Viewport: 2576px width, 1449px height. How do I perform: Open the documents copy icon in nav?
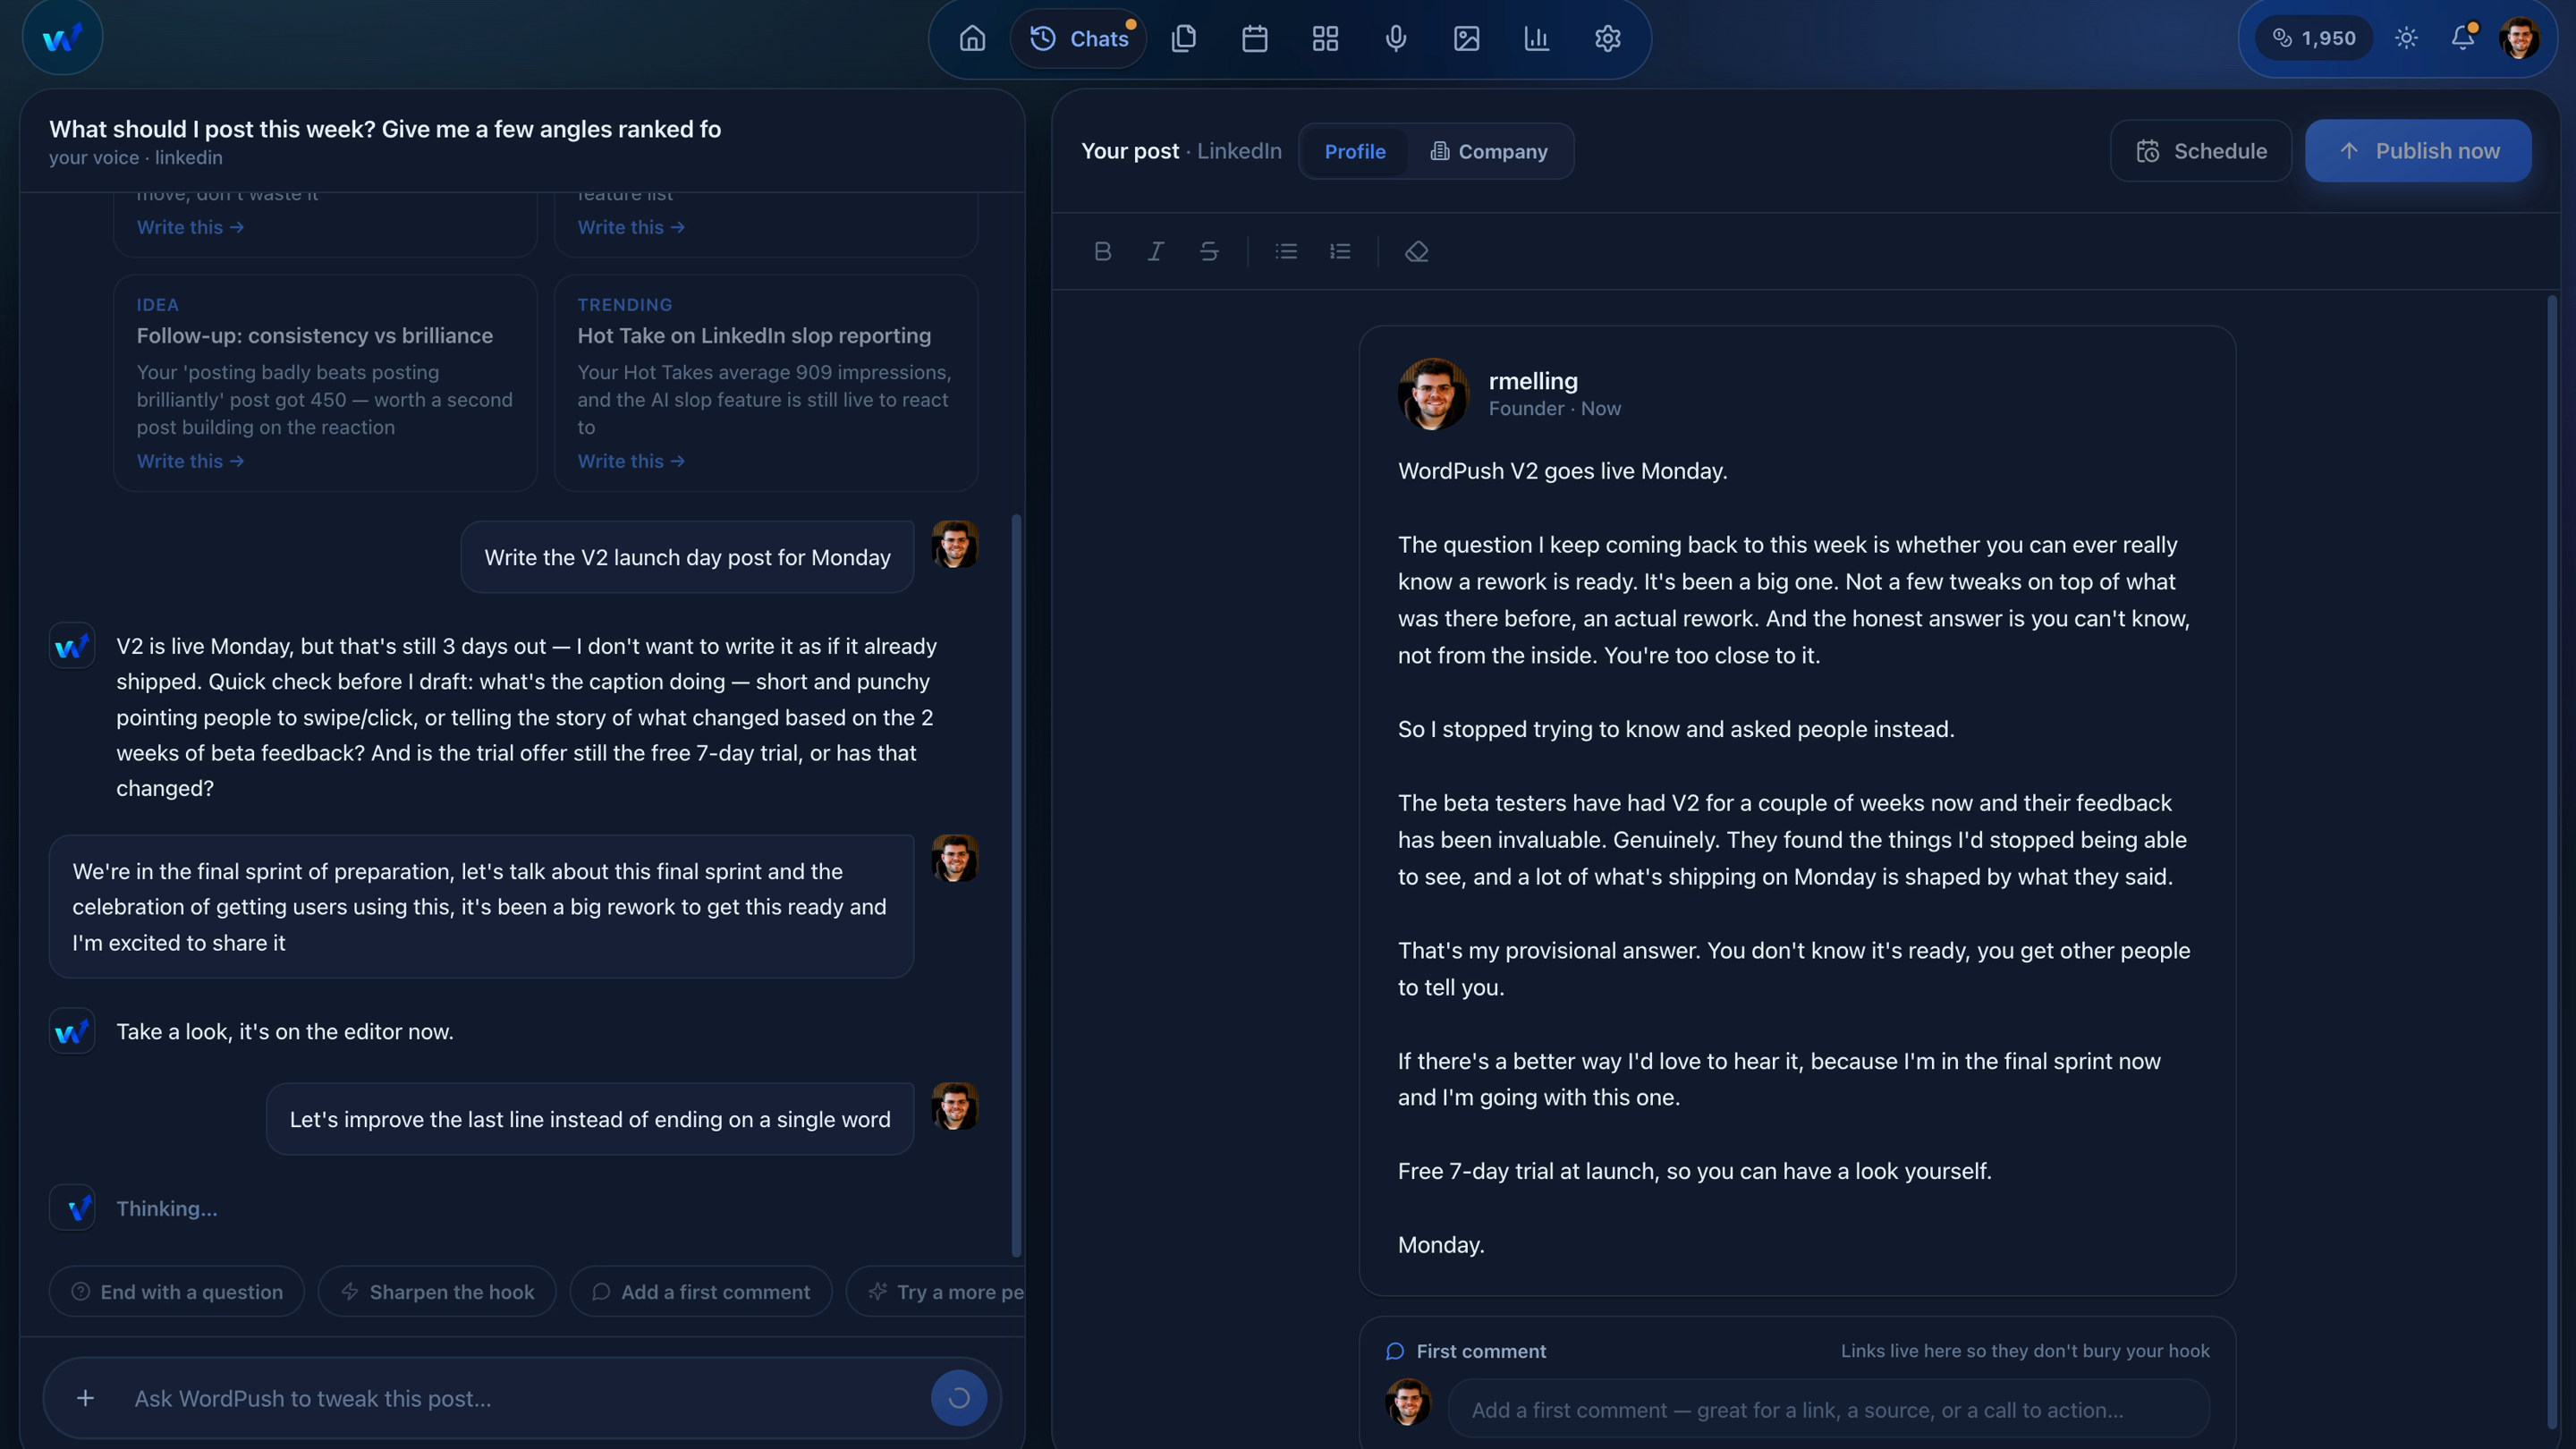[x=1184, y=39]
